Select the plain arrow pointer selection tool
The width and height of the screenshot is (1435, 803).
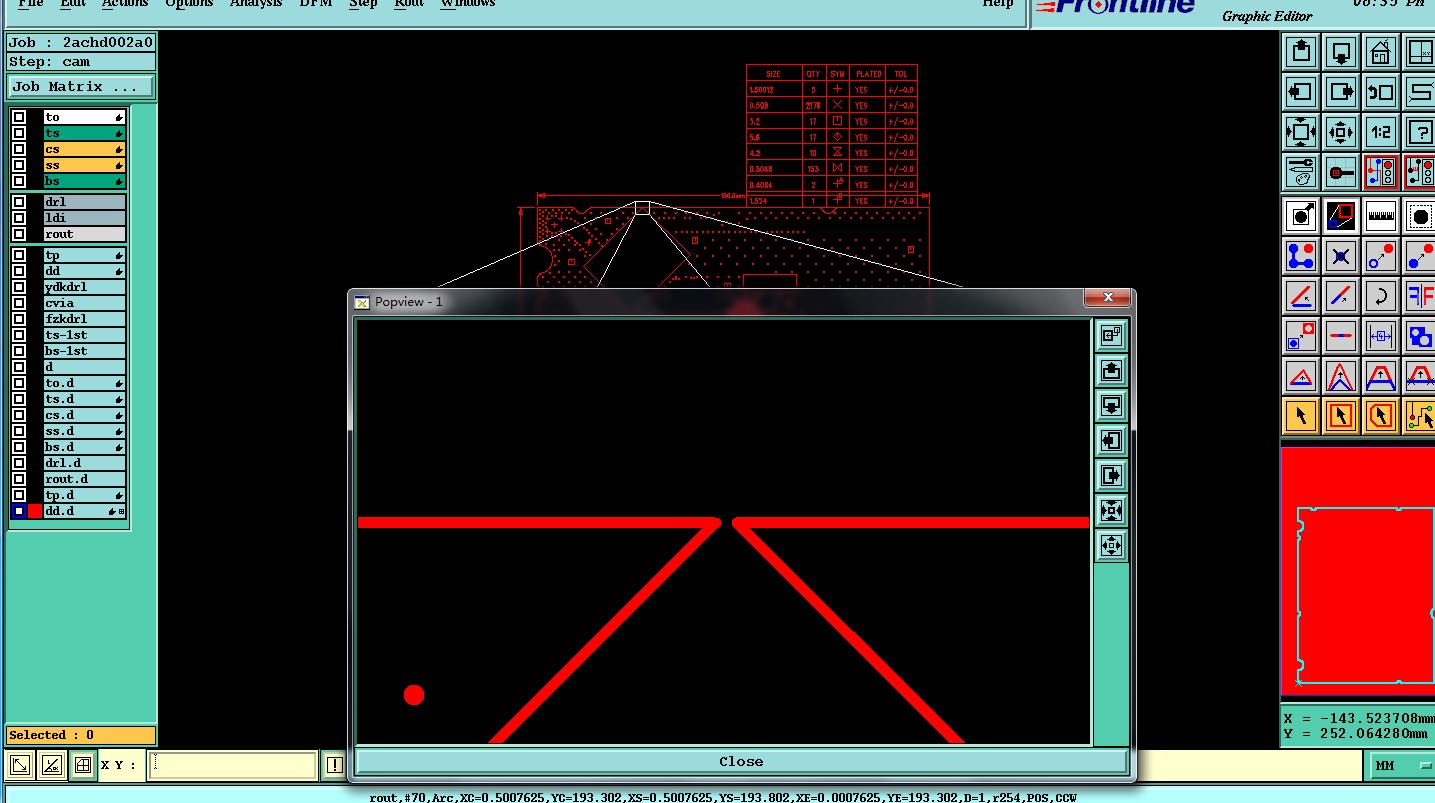click(x=1300, y=415)
